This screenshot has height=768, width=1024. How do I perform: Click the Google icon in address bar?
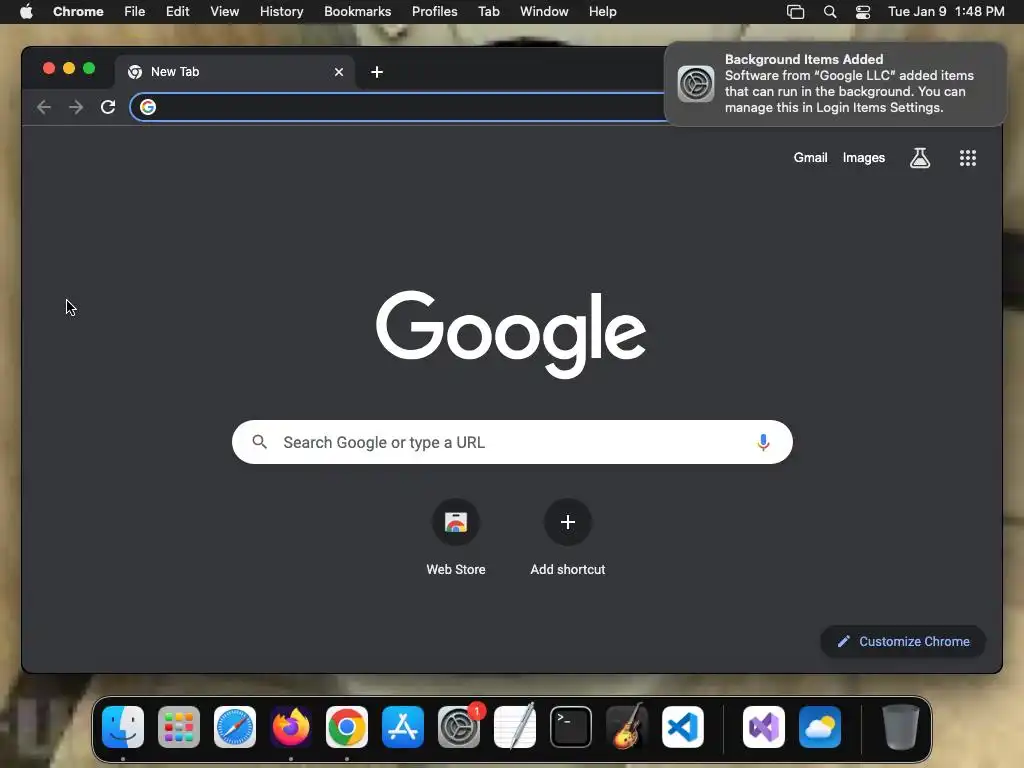tap(148, 107)
